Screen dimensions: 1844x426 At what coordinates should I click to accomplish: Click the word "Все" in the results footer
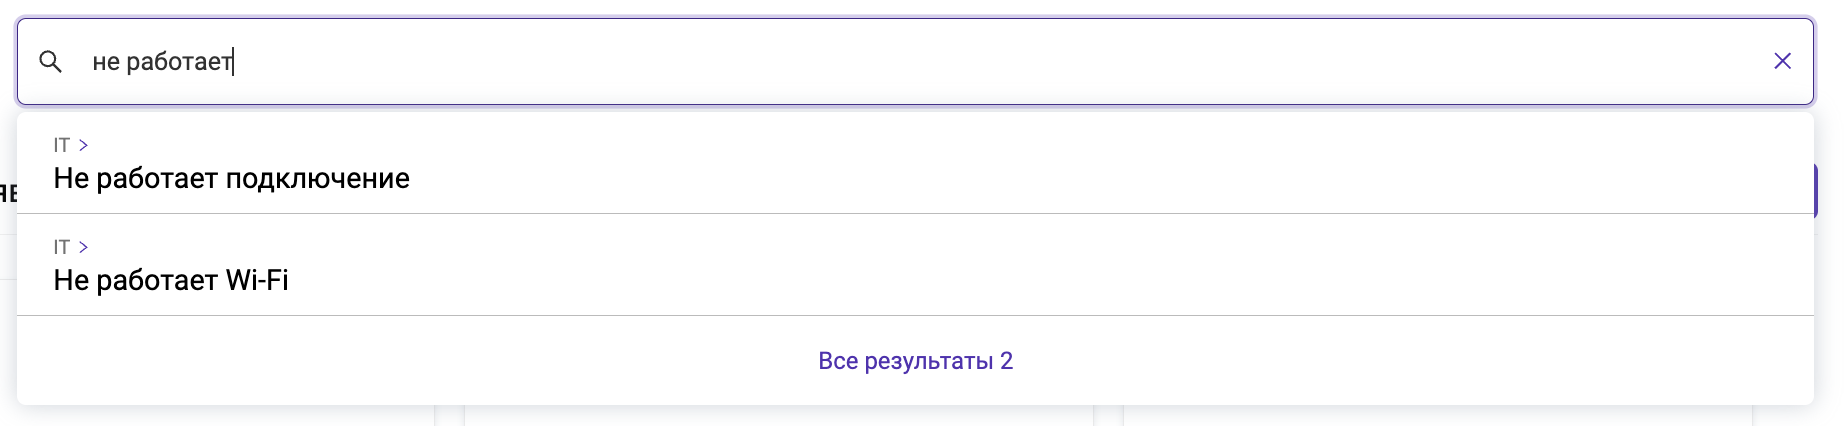tap(838, 361)
